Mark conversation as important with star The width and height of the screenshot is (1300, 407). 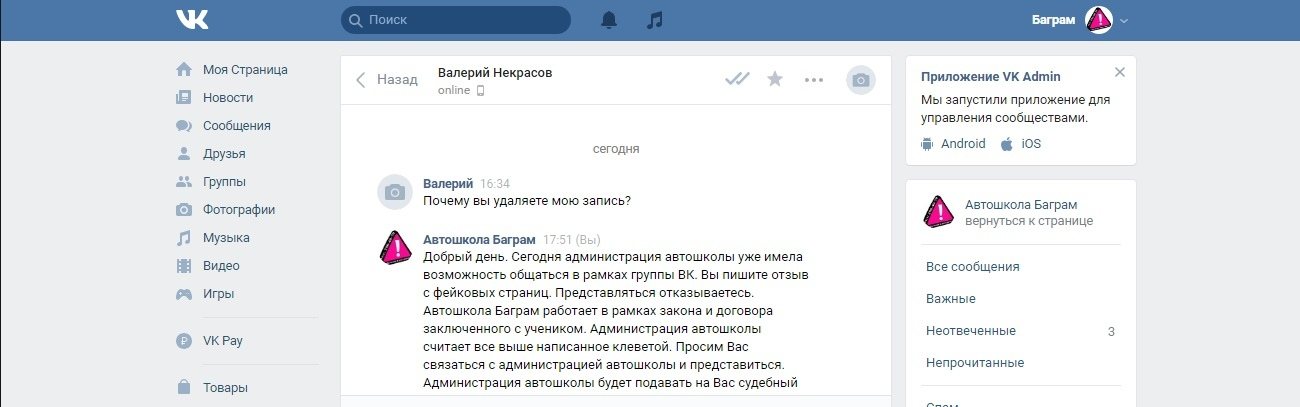[x=775, y=80]
